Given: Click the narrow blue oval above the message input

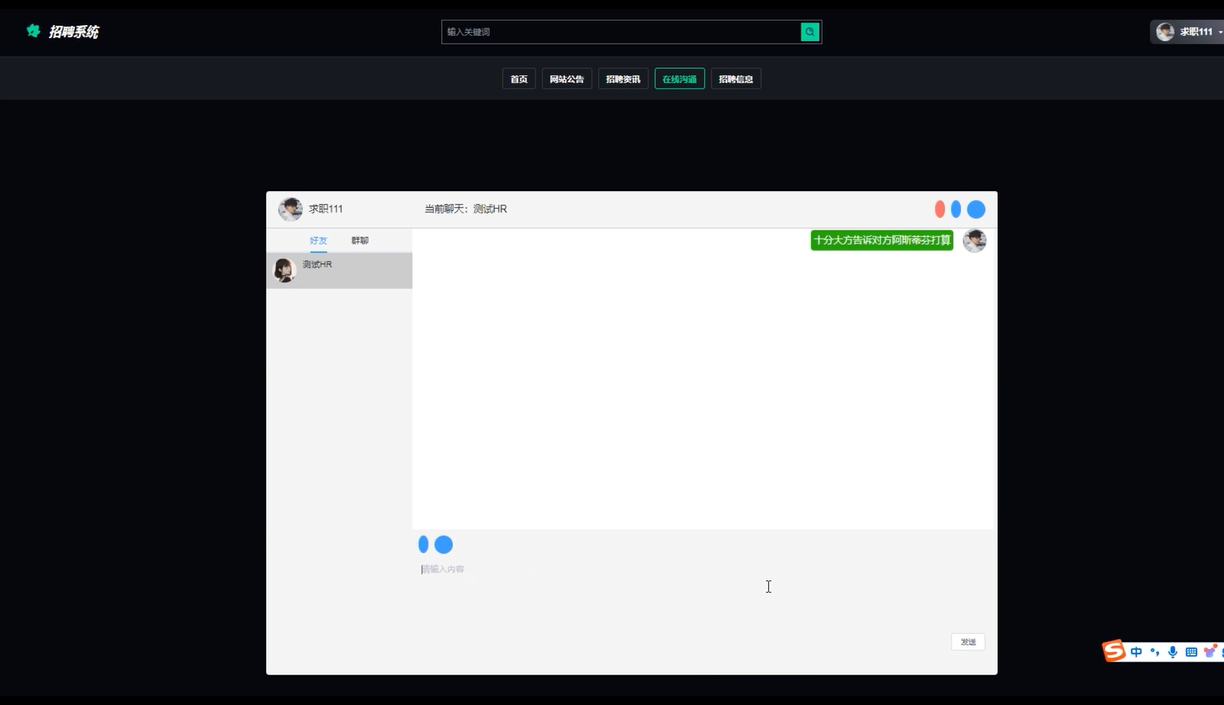Looking at the screenshot, I should (x=423, y=544).
